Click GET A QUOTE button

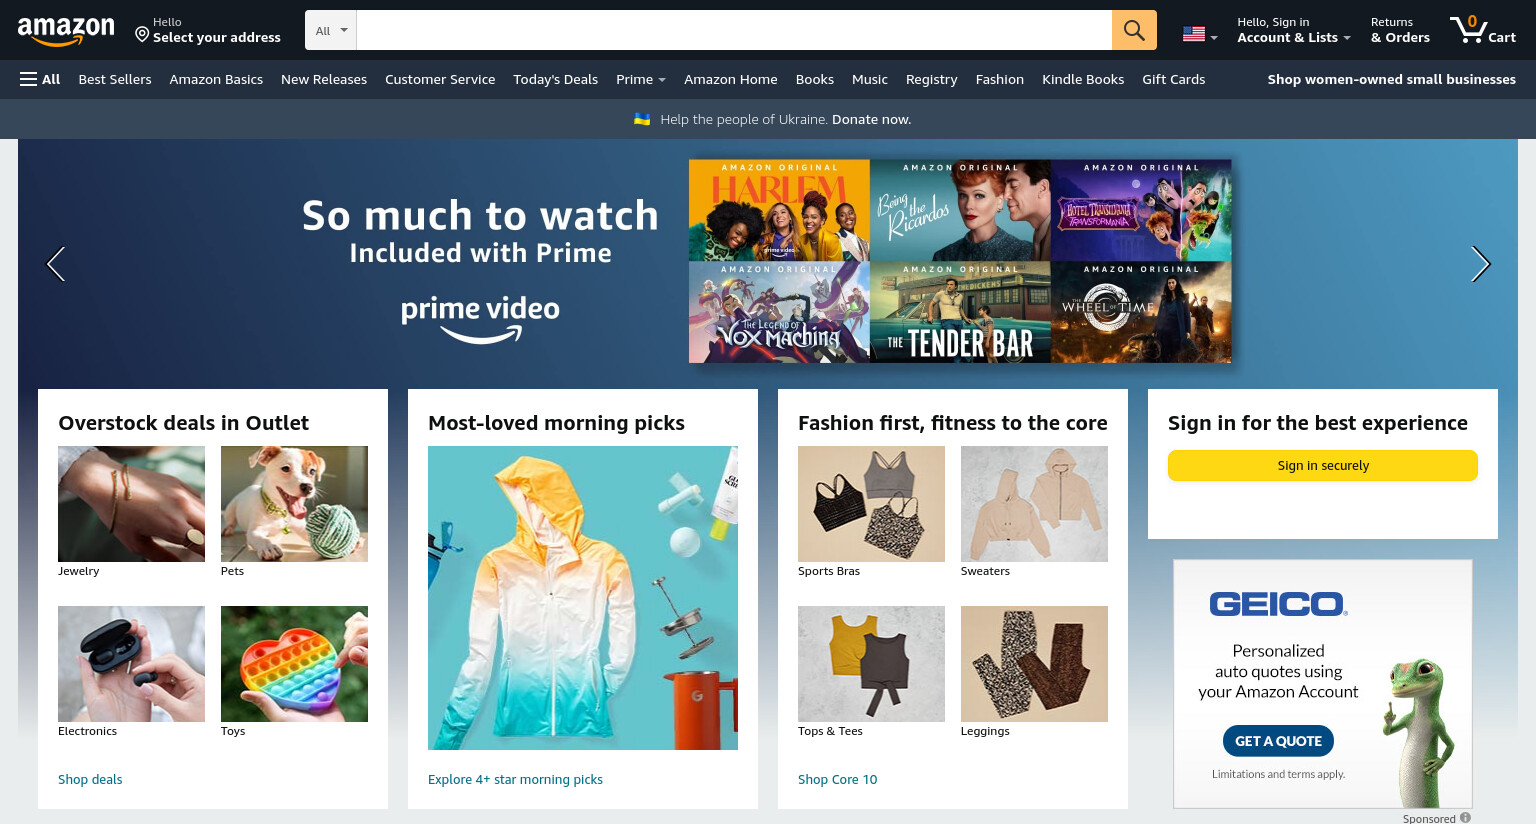[x=1278, y=741]
